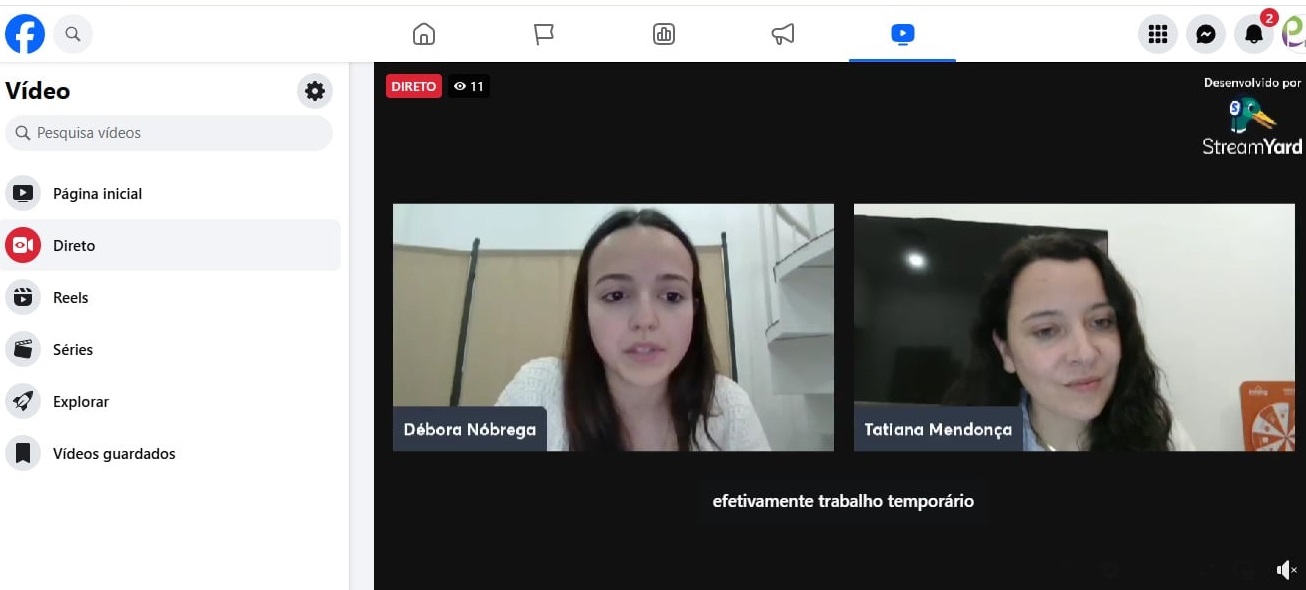Screen dimensions: 1306x590
Task: Open the Pages flag icon
Action: click(543, 34)
